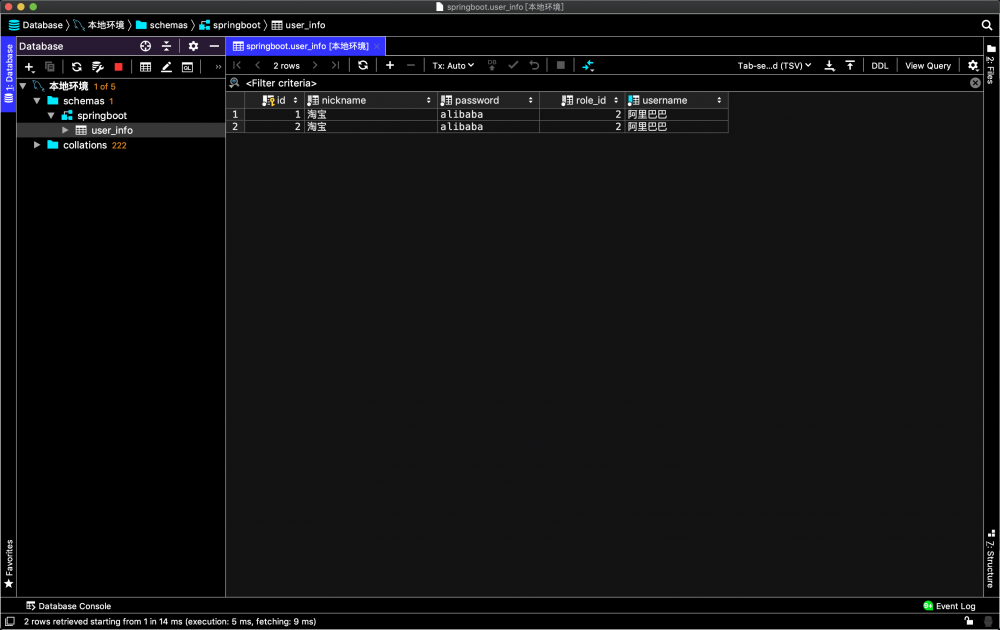Collapse the springboot schema node

pyautogui.click(x=51, y=115)
